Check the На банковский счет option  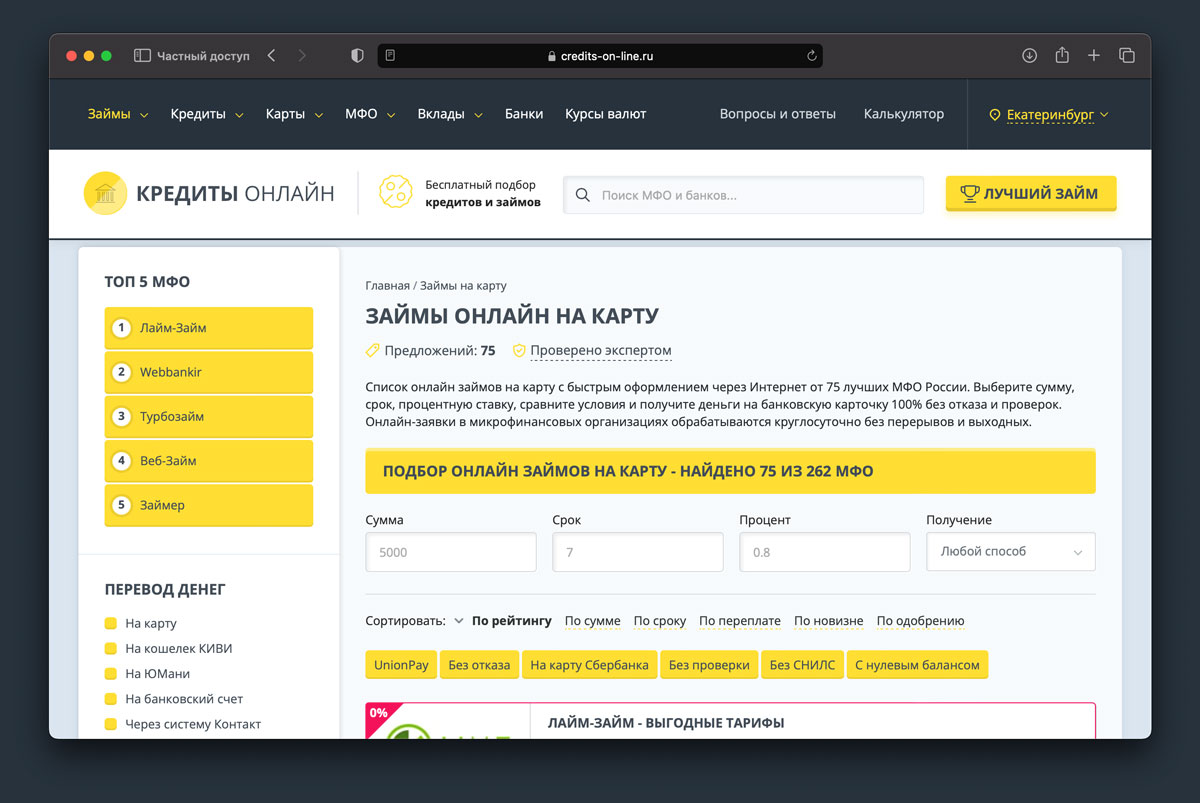pos(111,699)
